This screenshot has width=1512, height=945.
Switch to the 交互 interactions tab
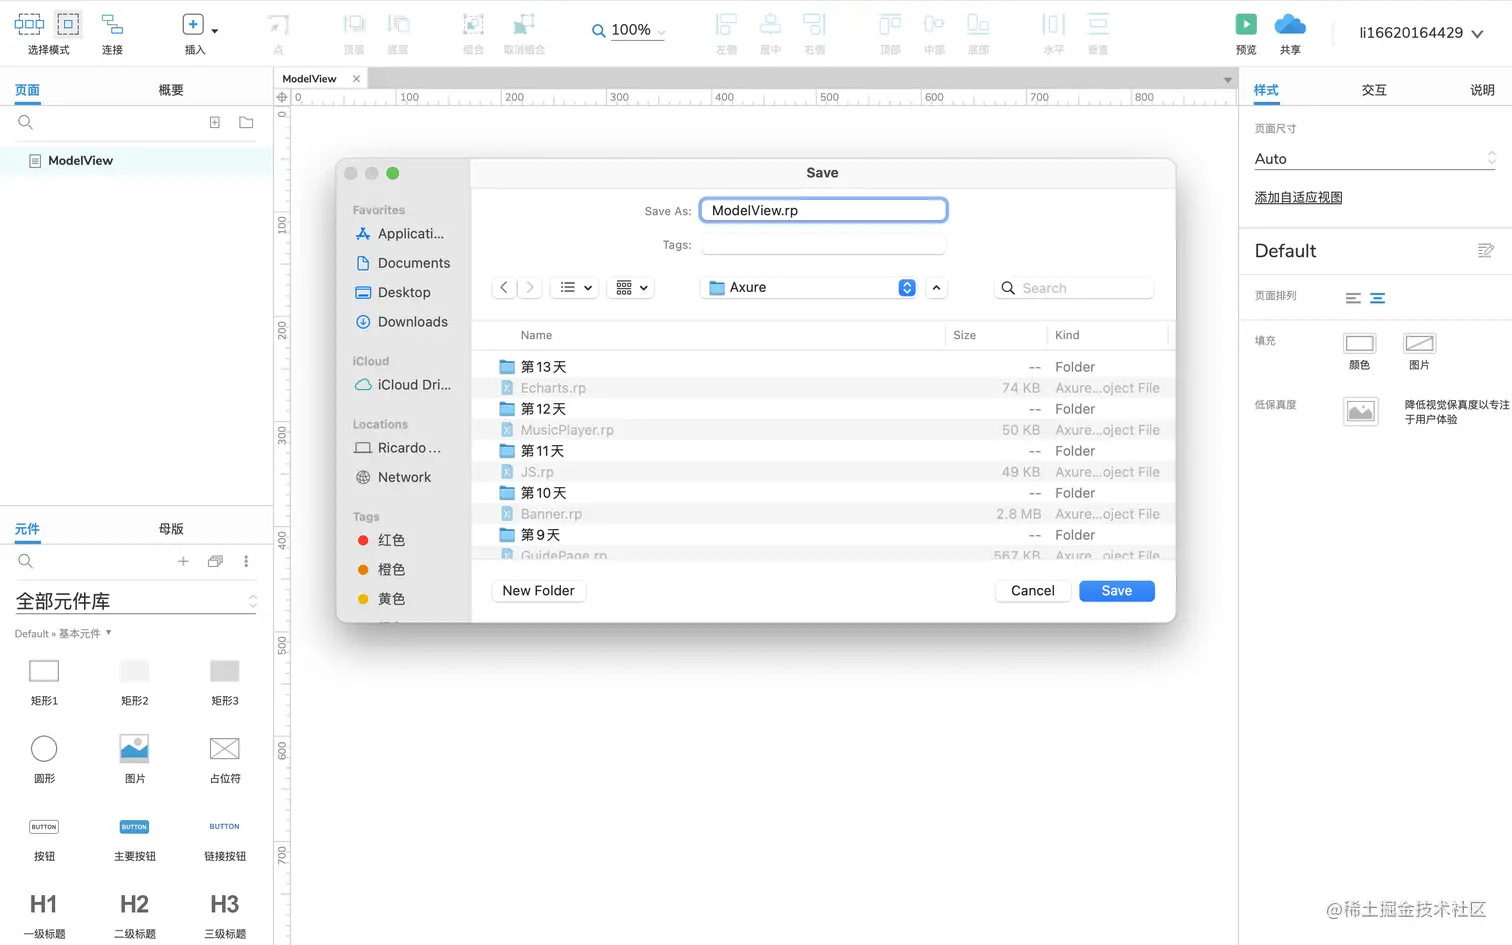coord(1374,90)
